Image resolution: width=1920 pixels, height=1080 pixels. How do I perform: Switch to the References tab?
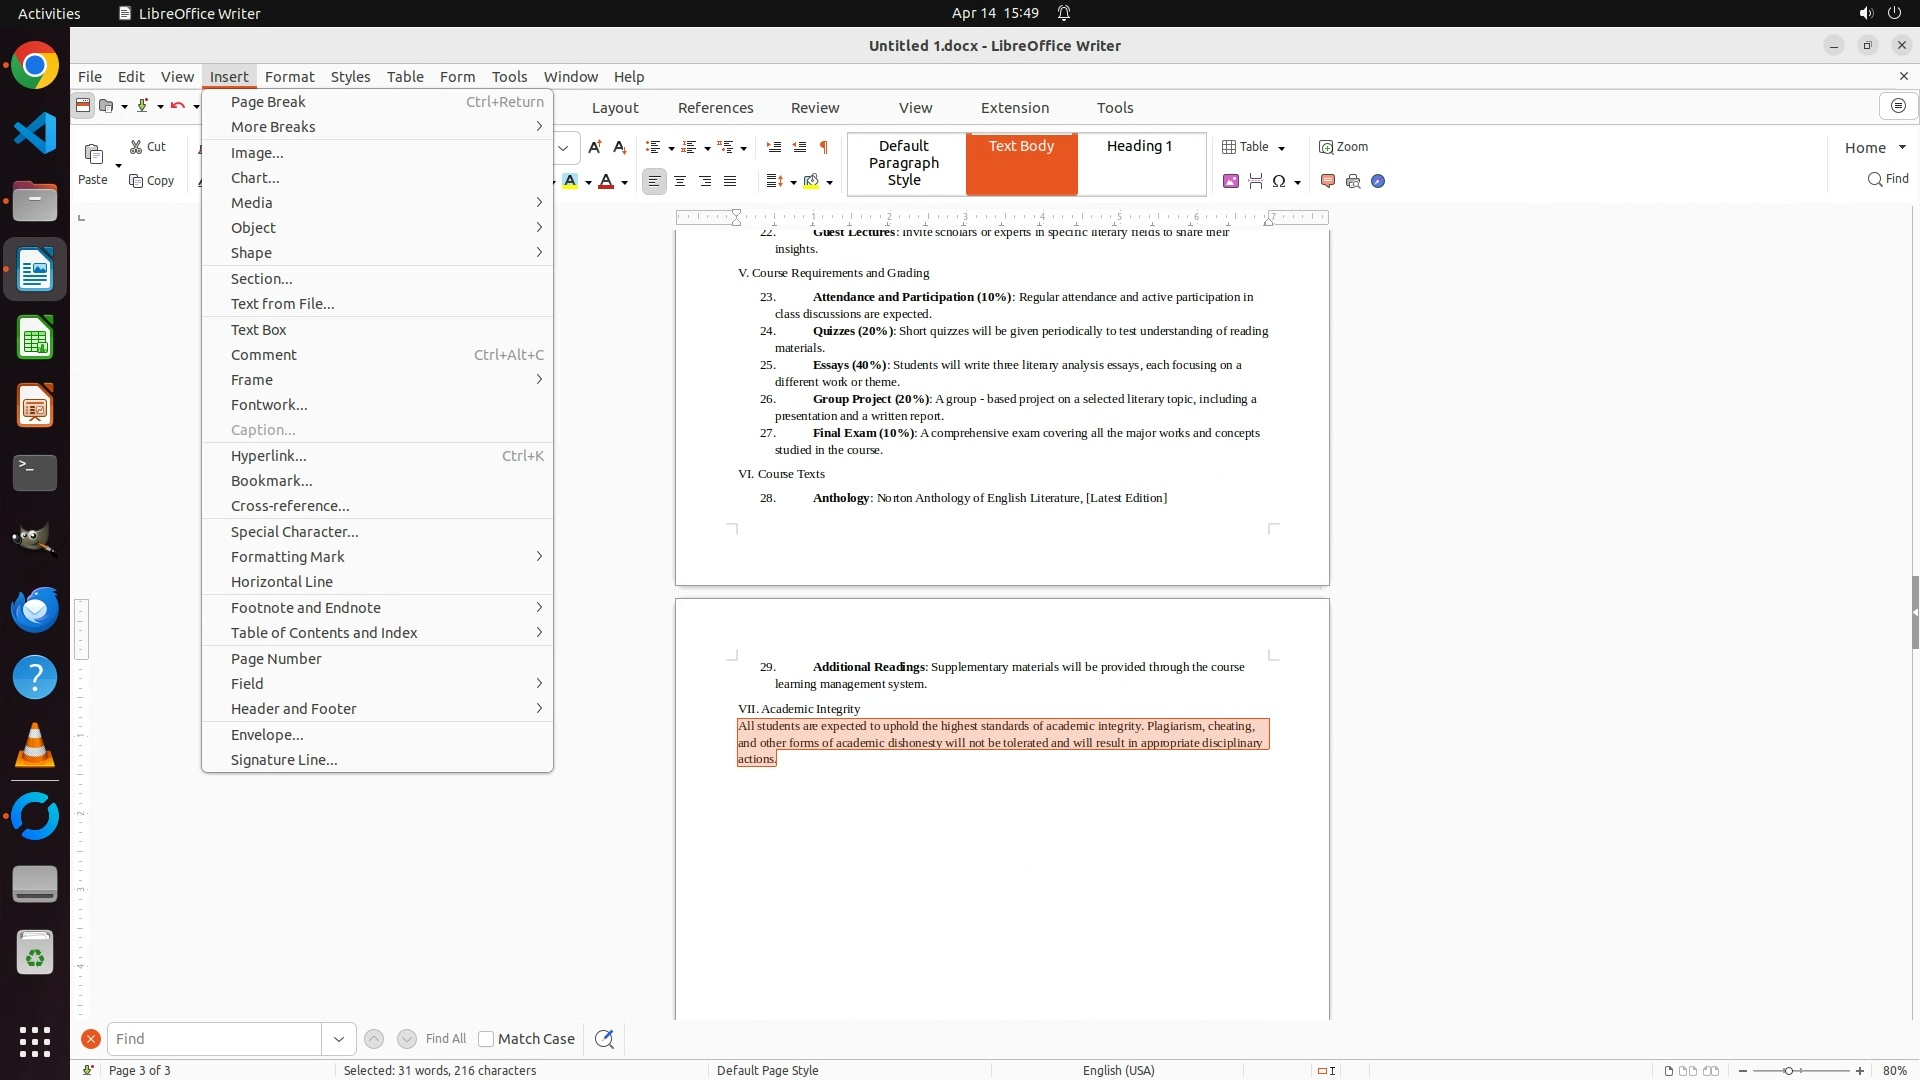tap(715, 108)
